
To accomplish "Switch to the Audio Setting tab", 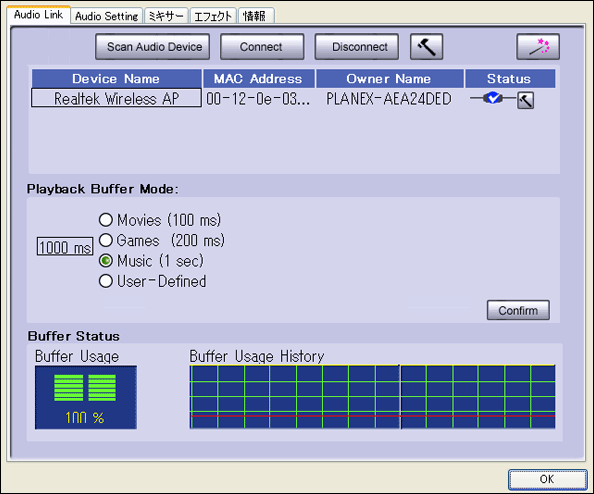I will [106, 16].
